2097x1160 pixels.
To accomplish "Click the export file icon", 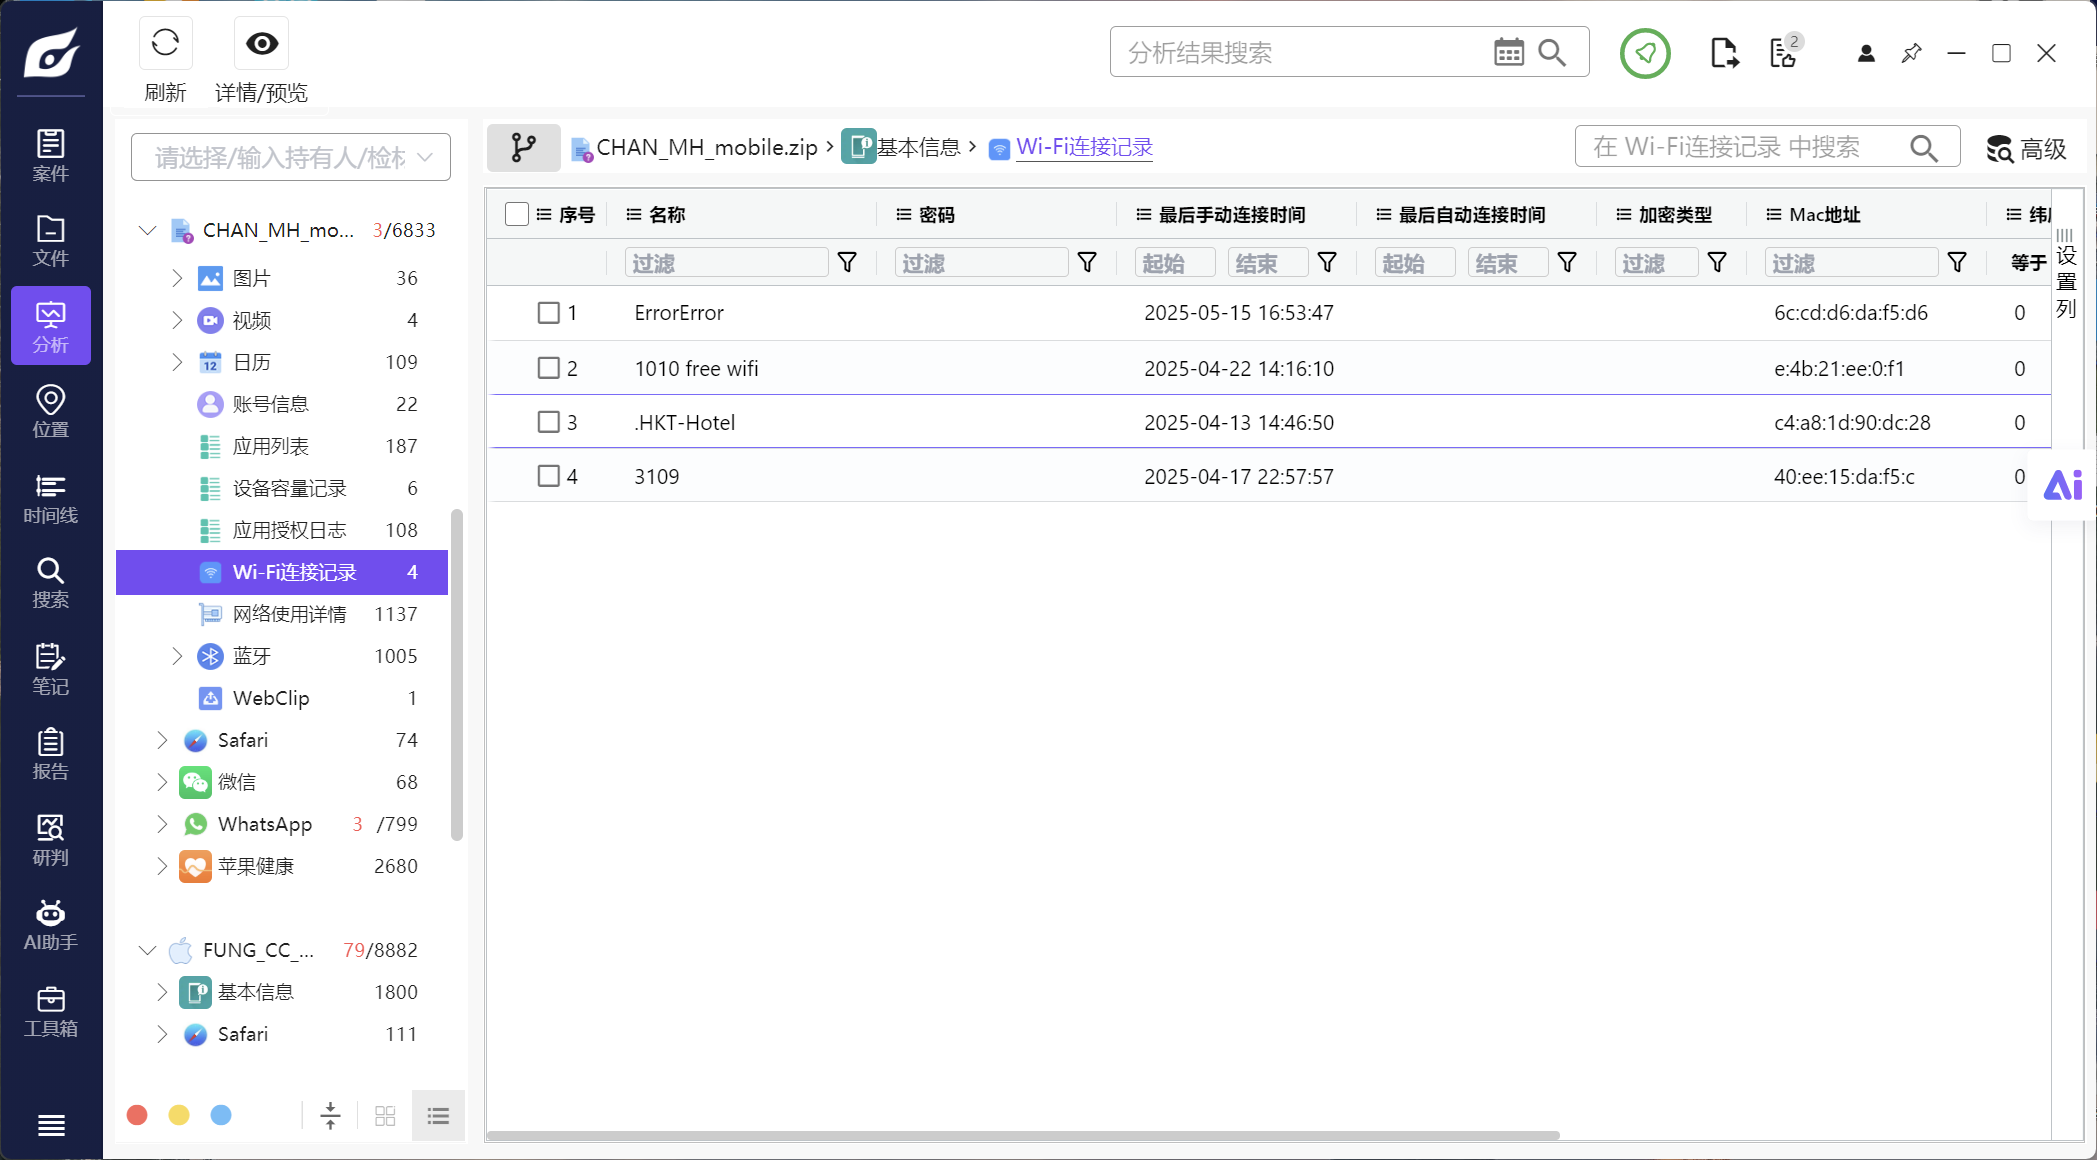I will (1724, 53).
